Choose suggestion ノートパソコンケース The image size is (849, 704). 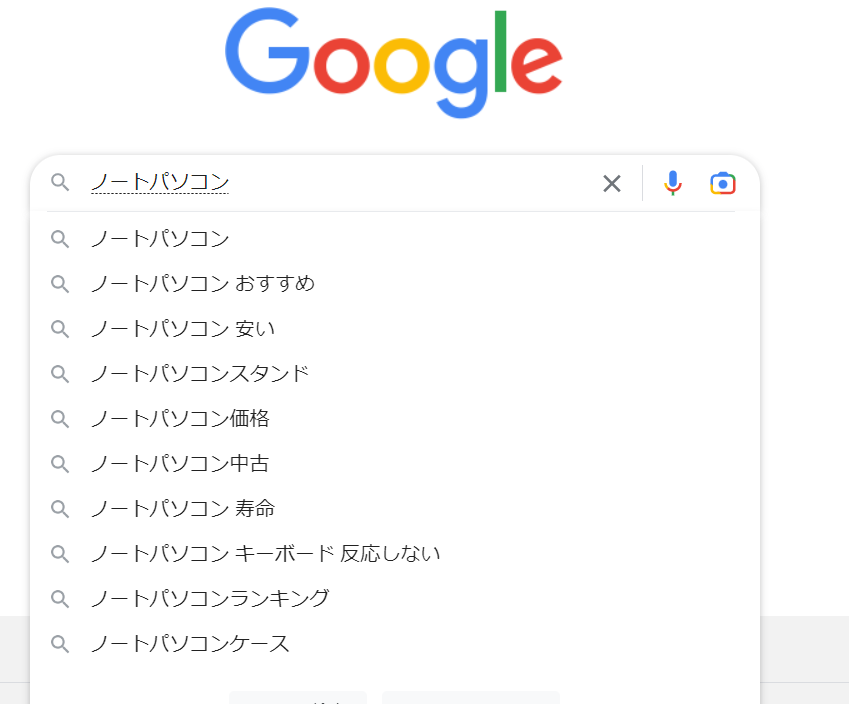(190, 644)
